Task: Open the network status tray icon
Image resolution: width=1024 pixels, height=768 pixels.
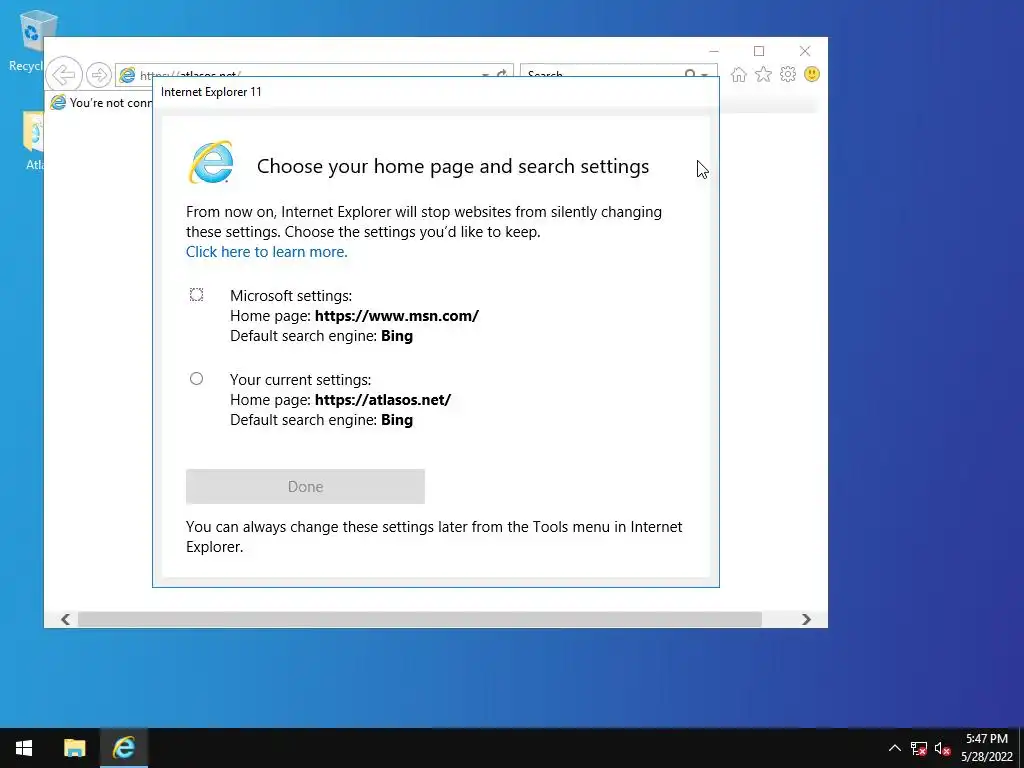Action: click(x=919, y=748)
